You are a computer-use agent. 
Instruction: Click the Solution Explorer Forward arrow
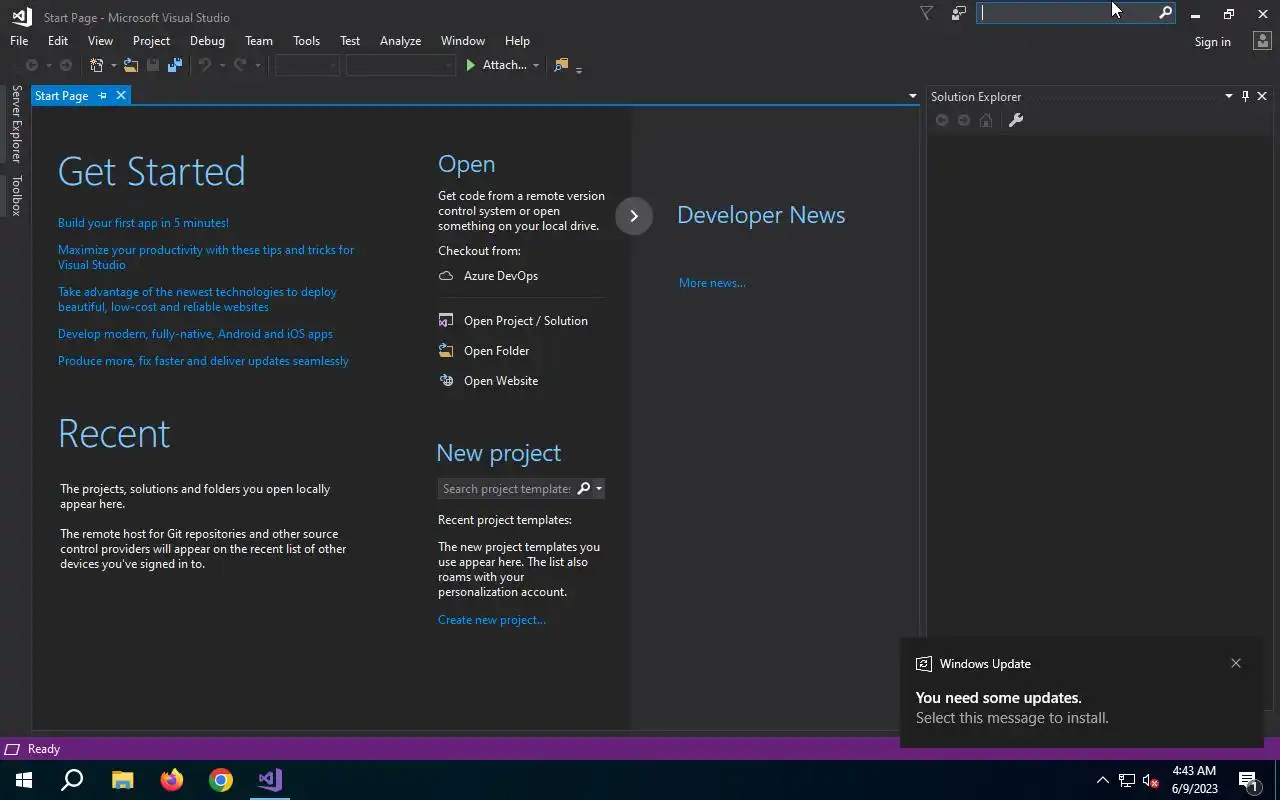pos(964,120)
